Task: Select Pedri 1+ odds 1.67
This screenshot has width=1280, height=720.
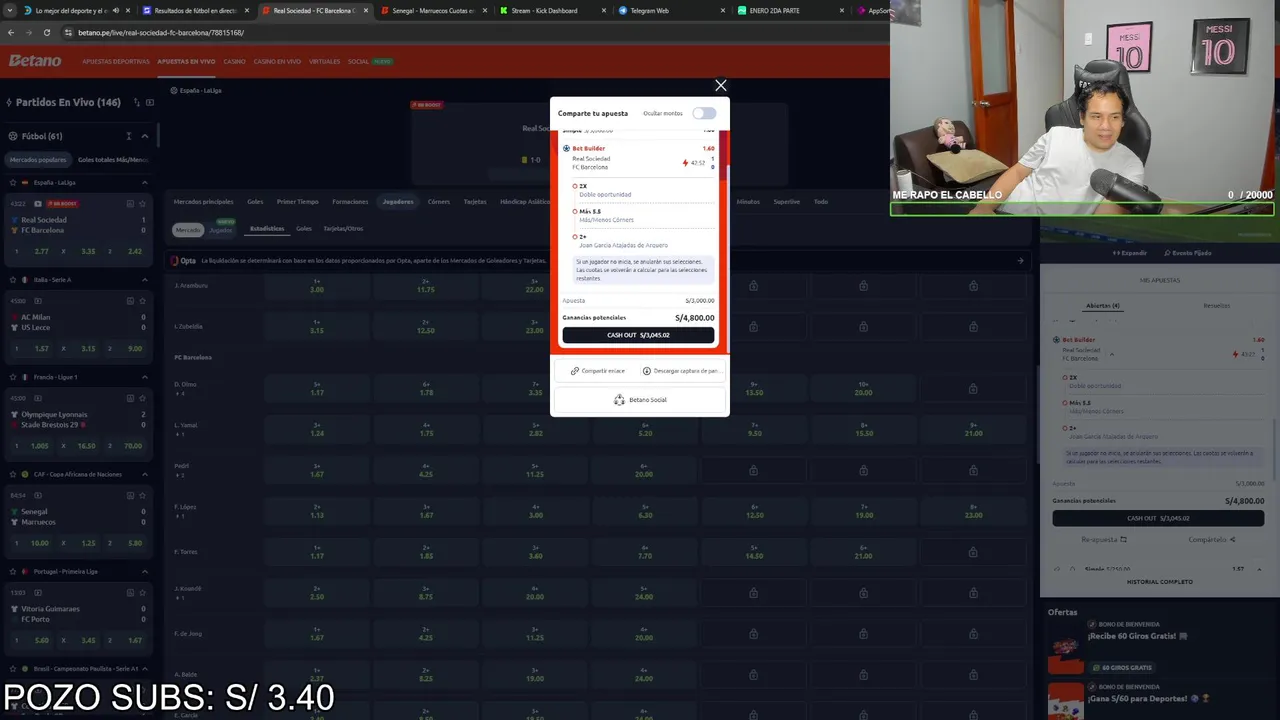Action: [317, 471]
